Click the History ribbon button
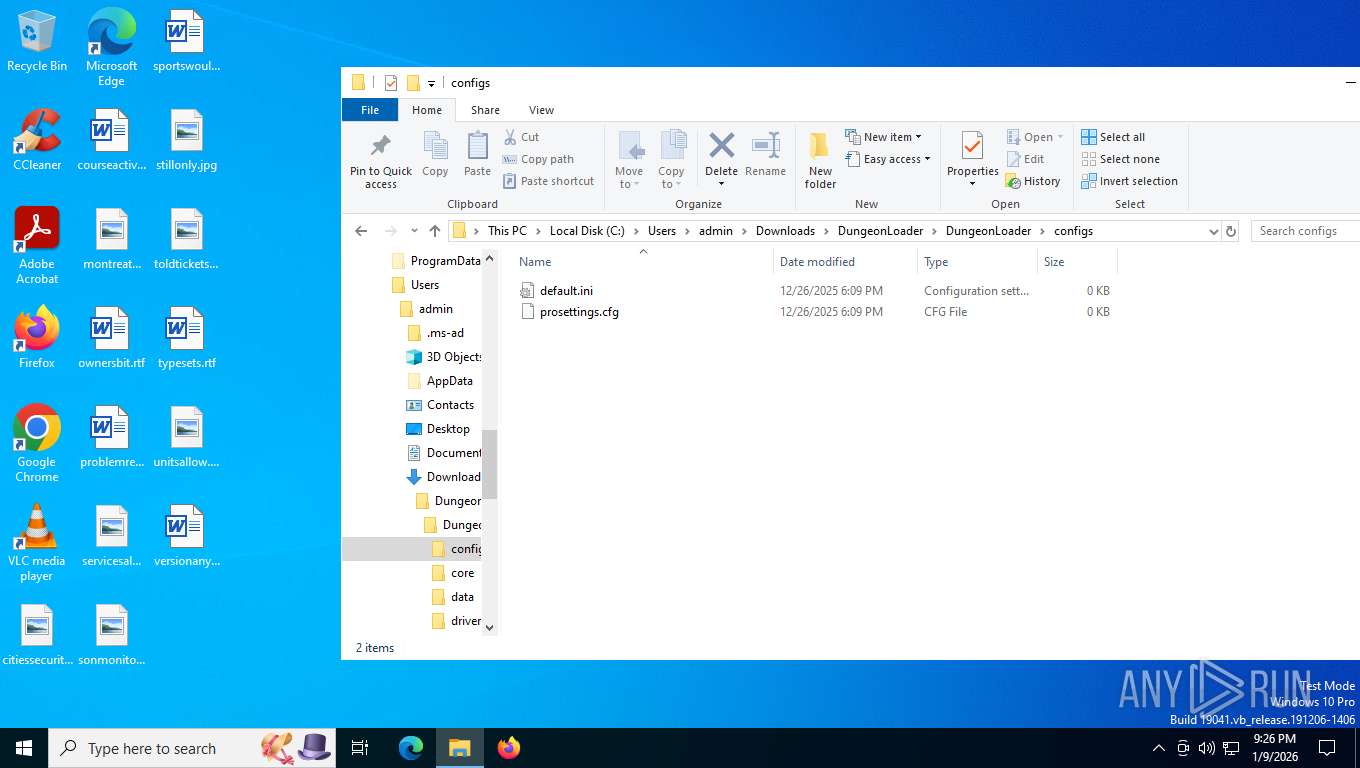This screenshot has width=1360, height=768. point(1033,181)
